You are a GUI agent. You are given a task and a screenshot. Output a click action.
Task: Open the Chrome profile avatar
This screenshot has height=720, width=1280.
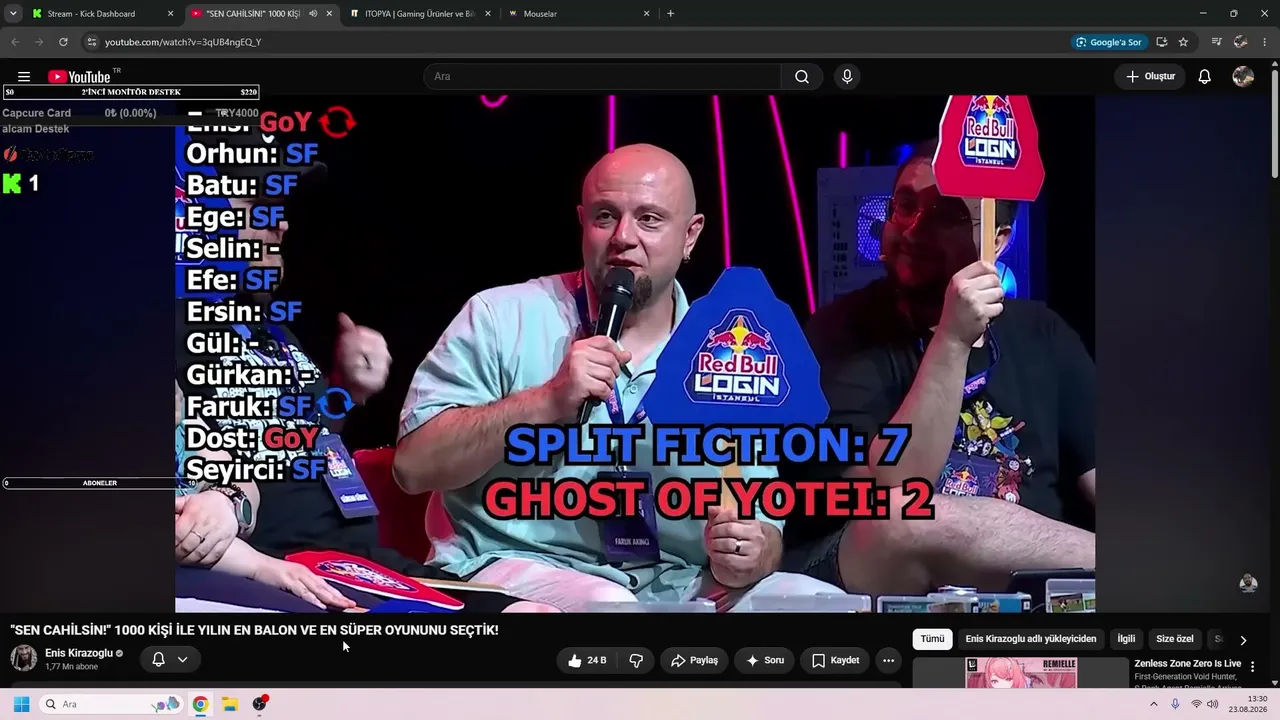pyautogui.click(x=1240, y=42)
